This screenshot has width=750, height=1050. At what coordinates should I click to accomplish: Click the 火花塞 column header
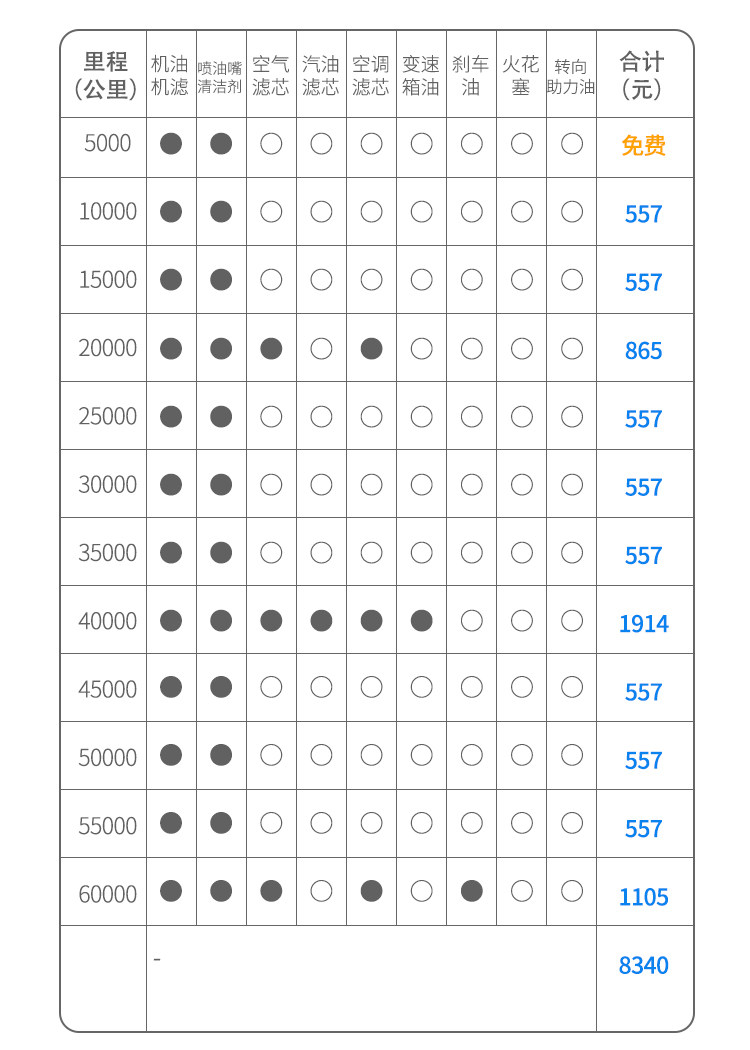[521, 75]
